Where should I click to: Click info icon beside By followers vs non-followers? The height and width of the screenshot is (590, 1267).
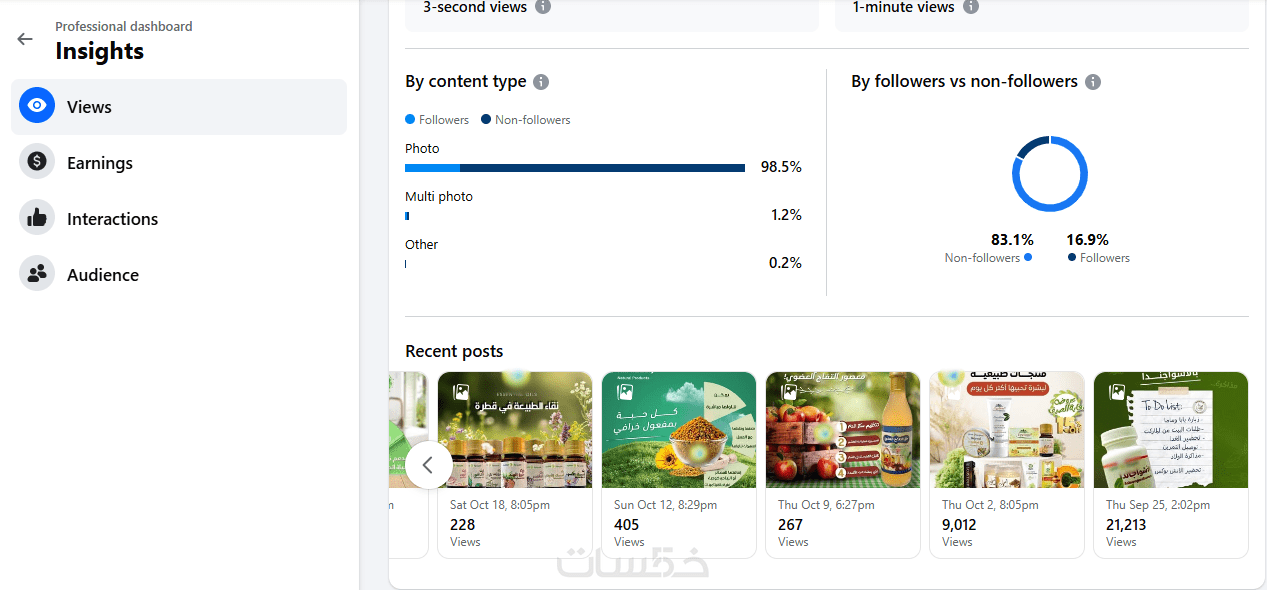(1093, 82)
